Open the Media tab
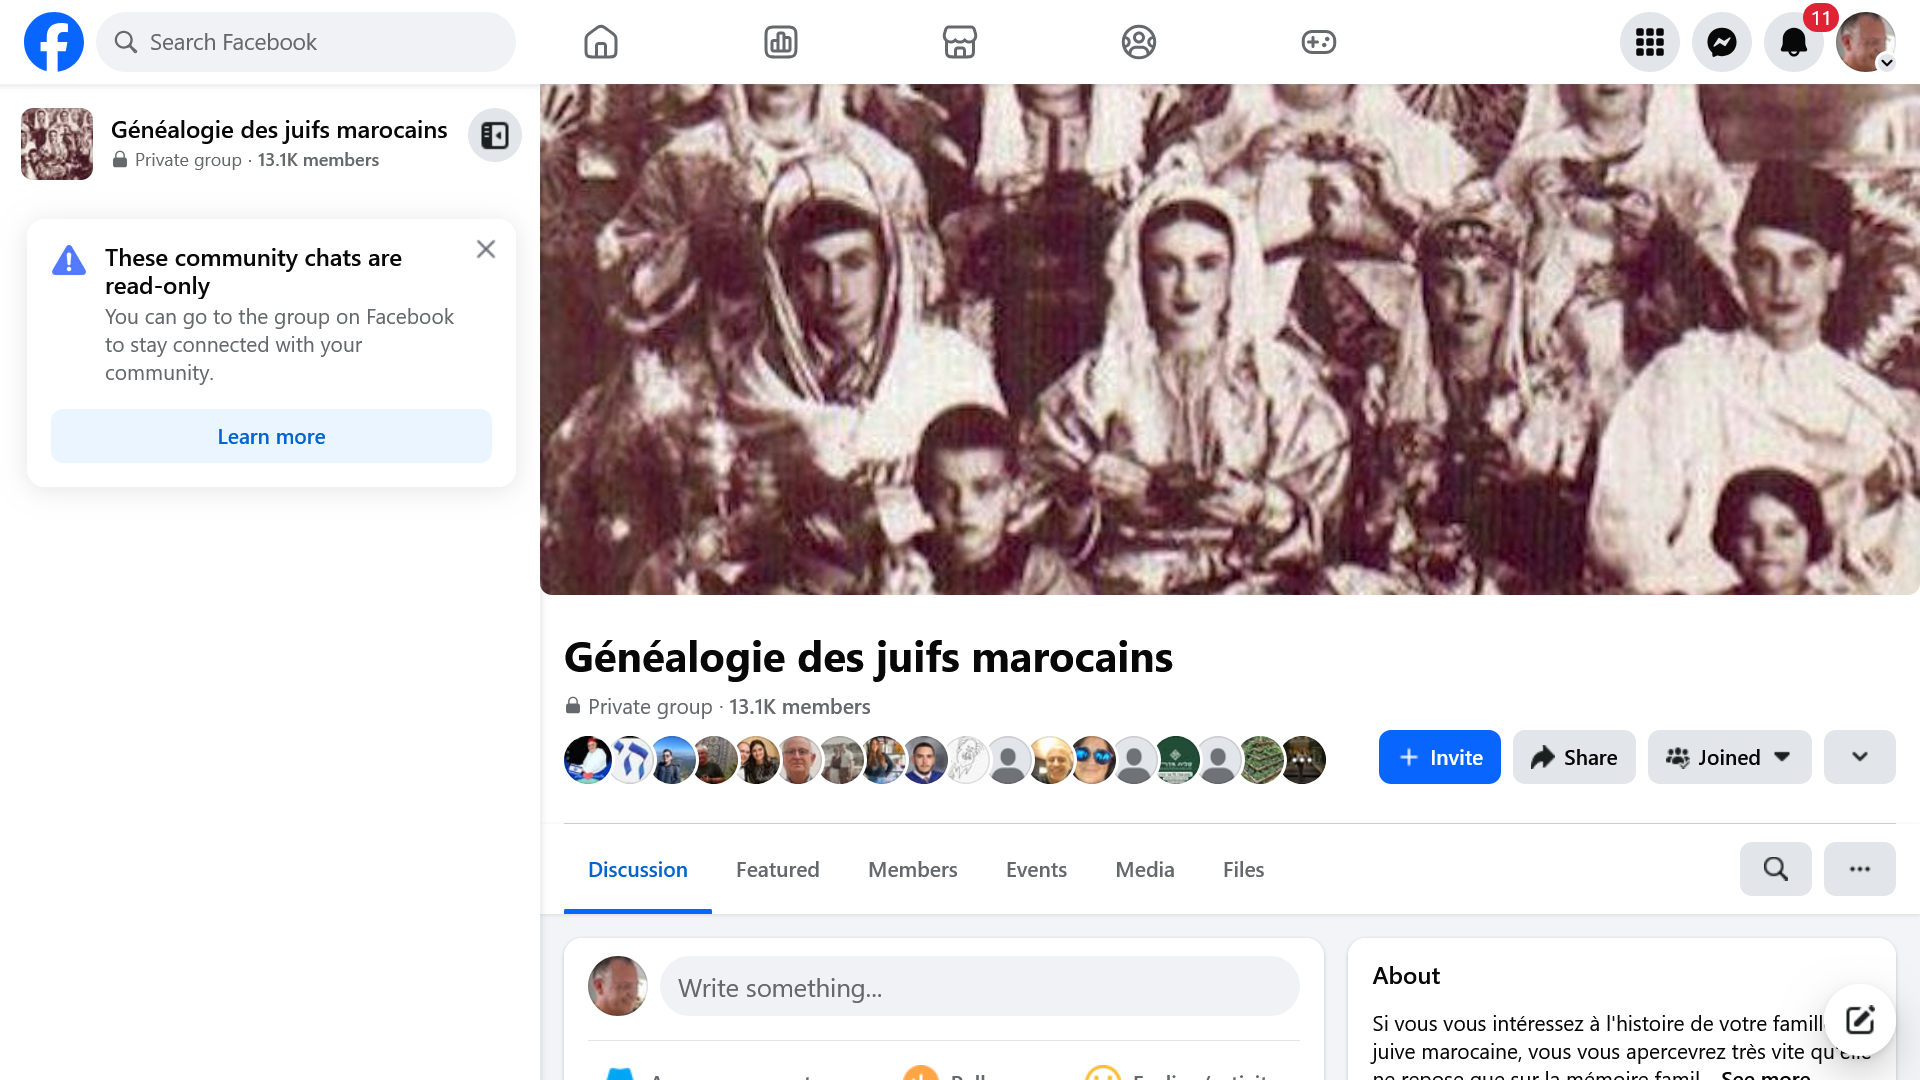The width and height of the screenshot is (1920, 1080). pyautogui.click(x=1144, y=870)
